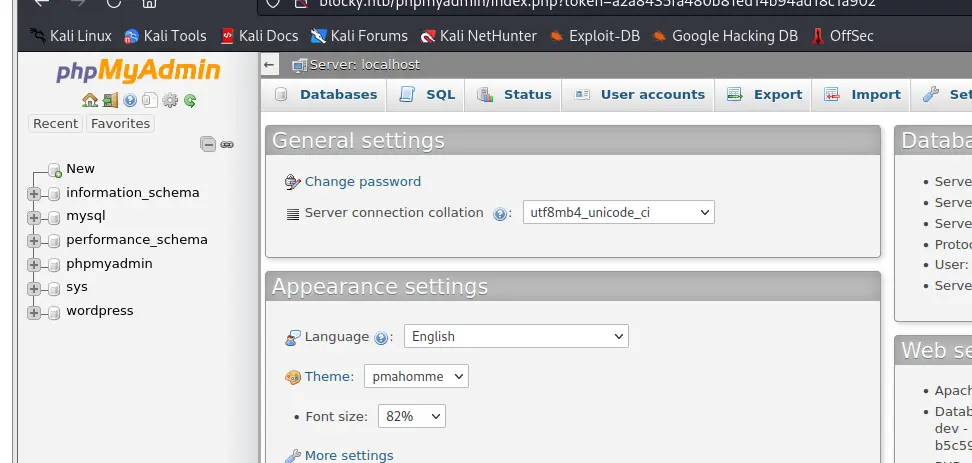Click the collapse navigation panel arrow
Screen dimensions: 972x463
point(269,65)
